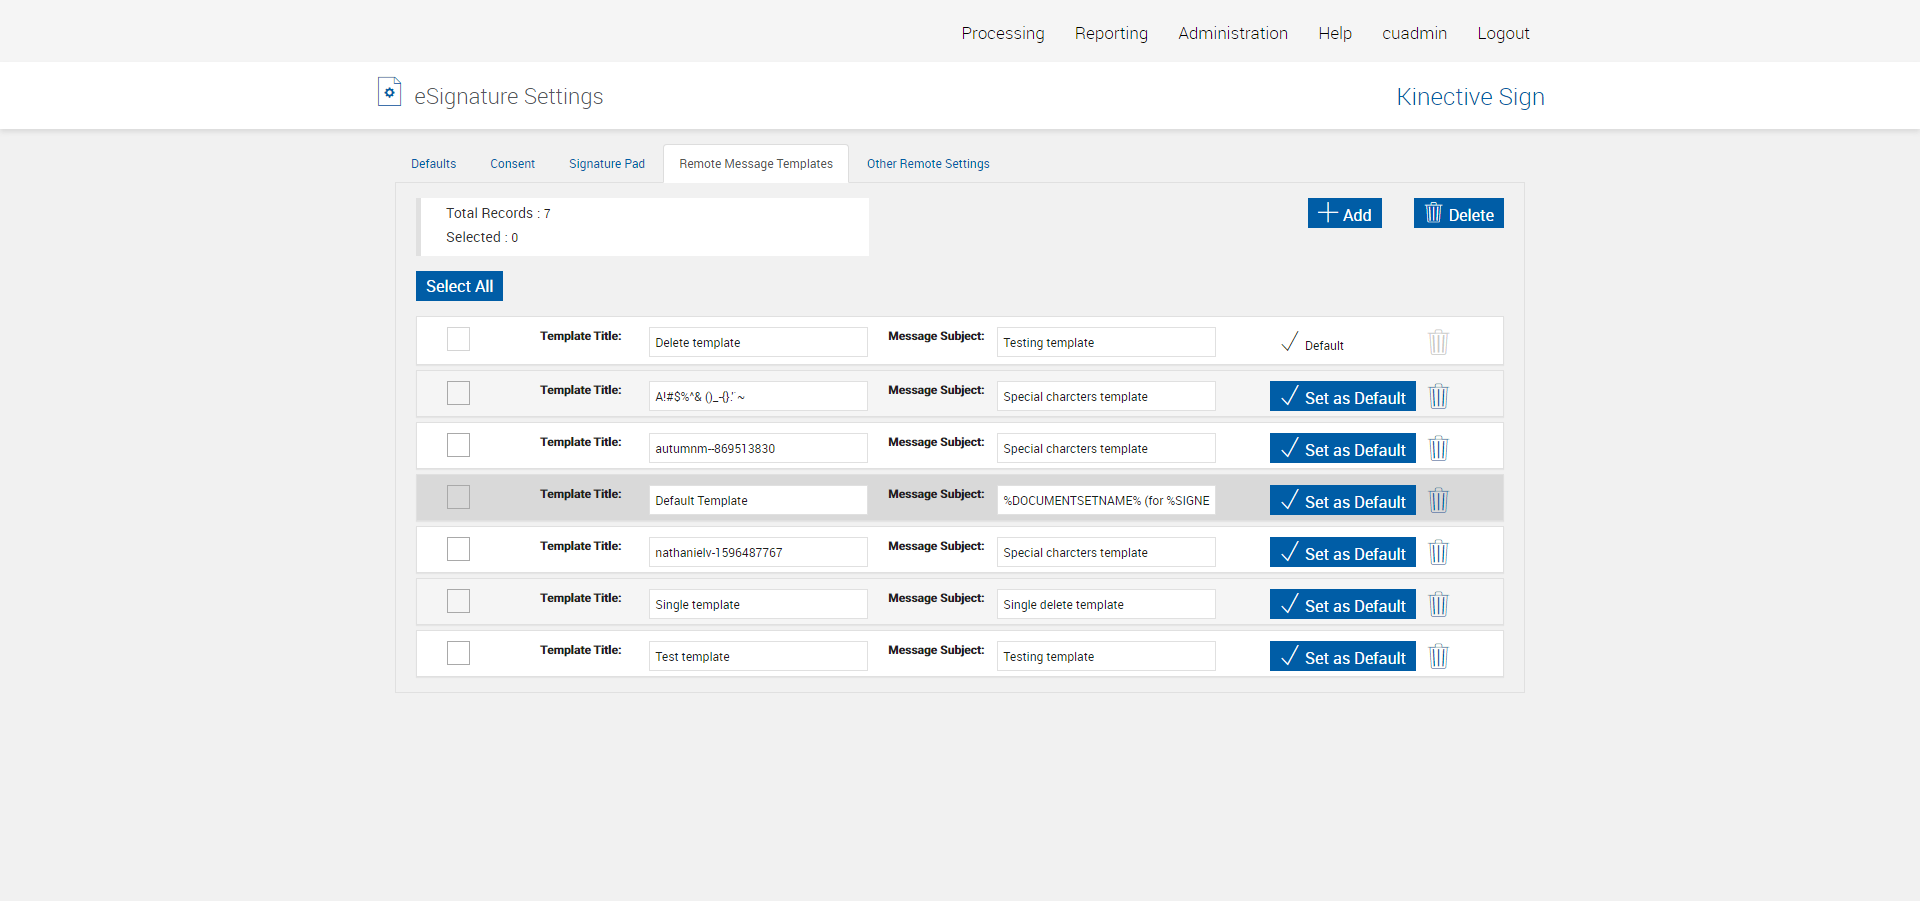1920x901 pixels.
Task: Set Single template as default
Action: tap(1342, 605)
